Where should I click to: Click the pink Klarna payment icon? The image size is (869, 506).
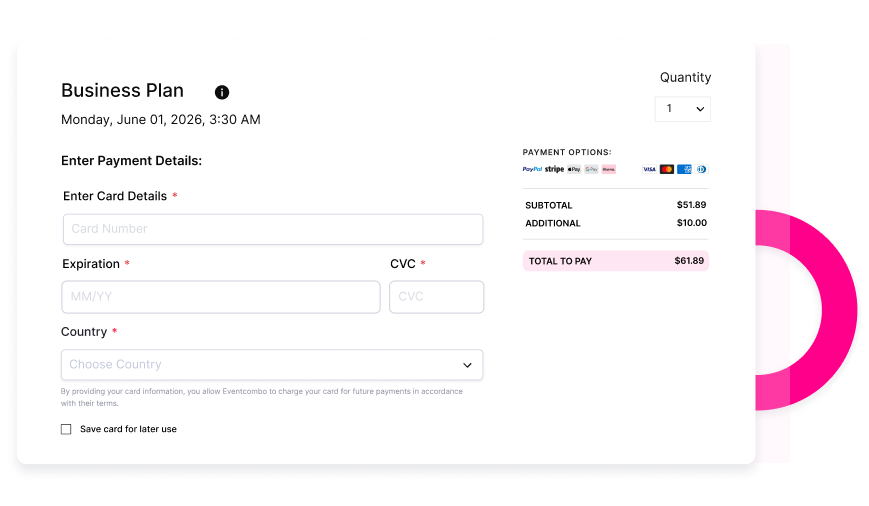[x=609, y=170]
